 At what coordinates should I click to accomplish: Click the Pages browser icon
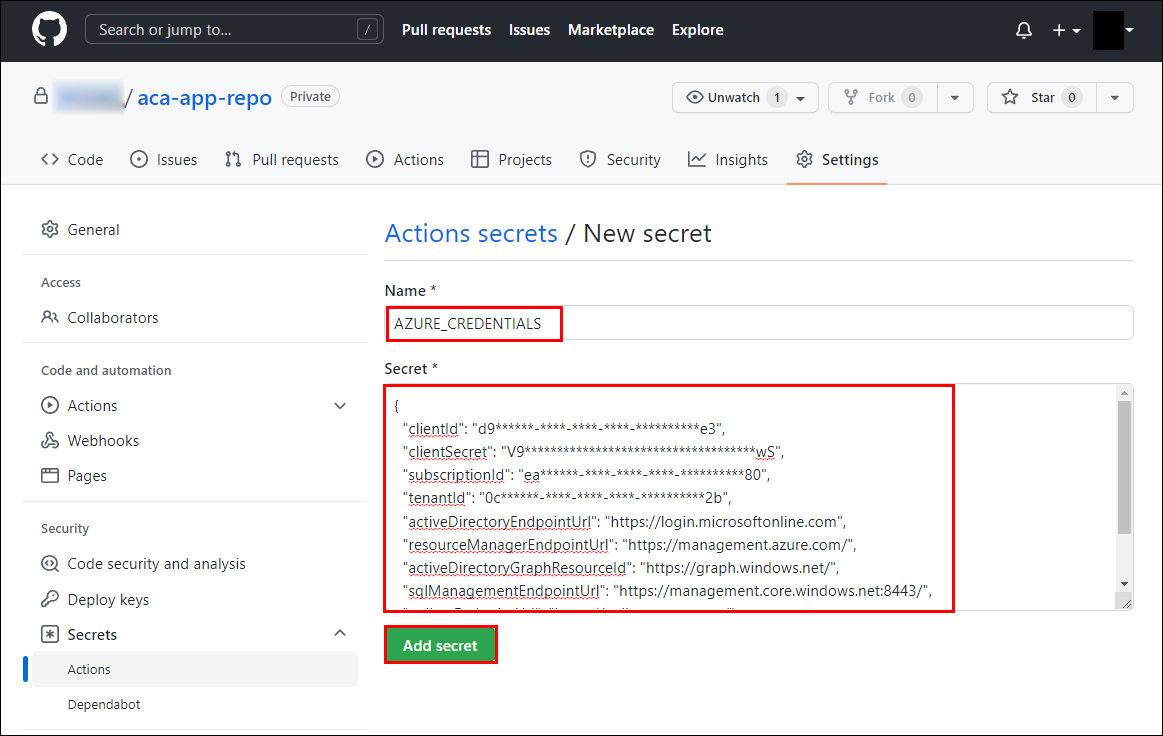[50, 476]
